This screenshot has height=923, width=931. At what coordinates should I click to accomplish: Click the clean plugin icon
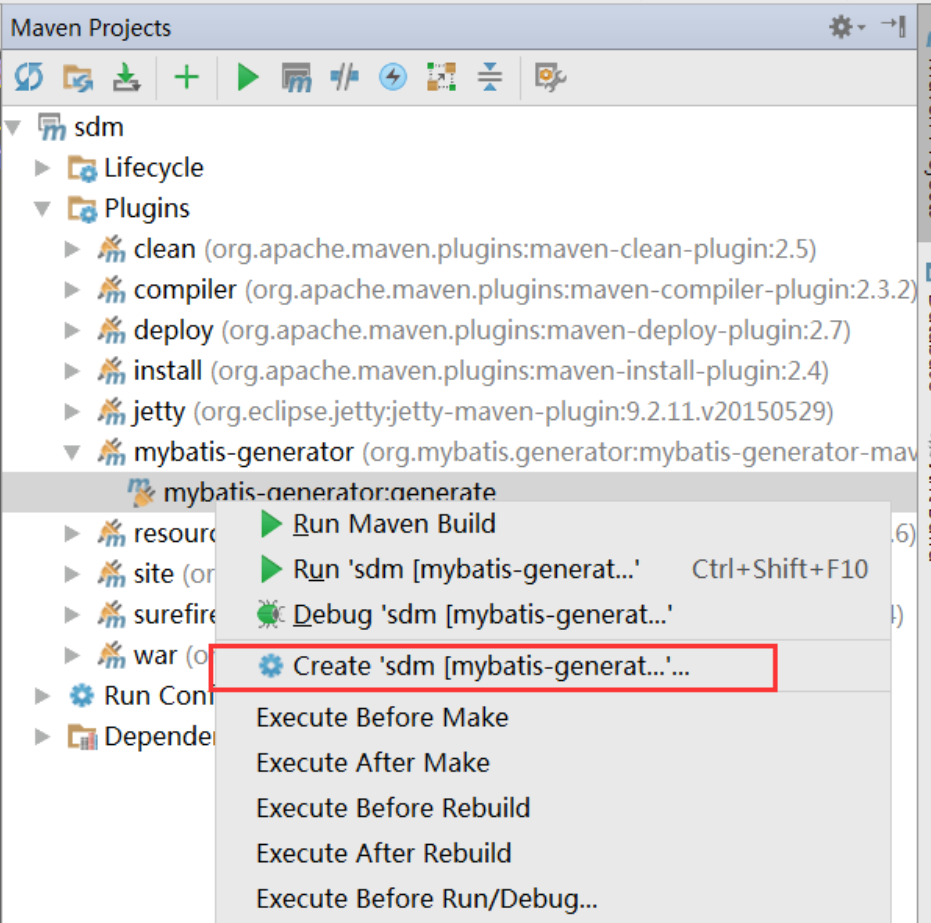112,249
